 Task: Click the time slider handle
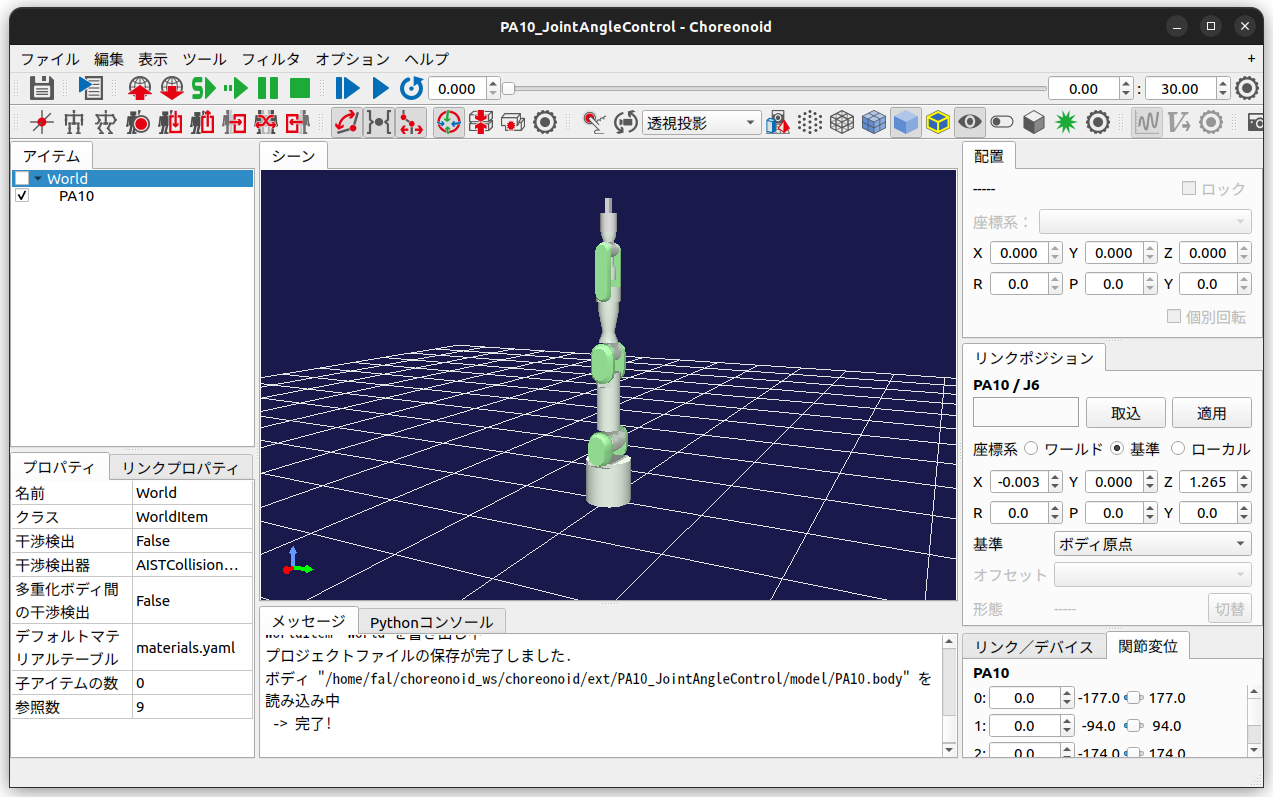(x=508, y=88)
